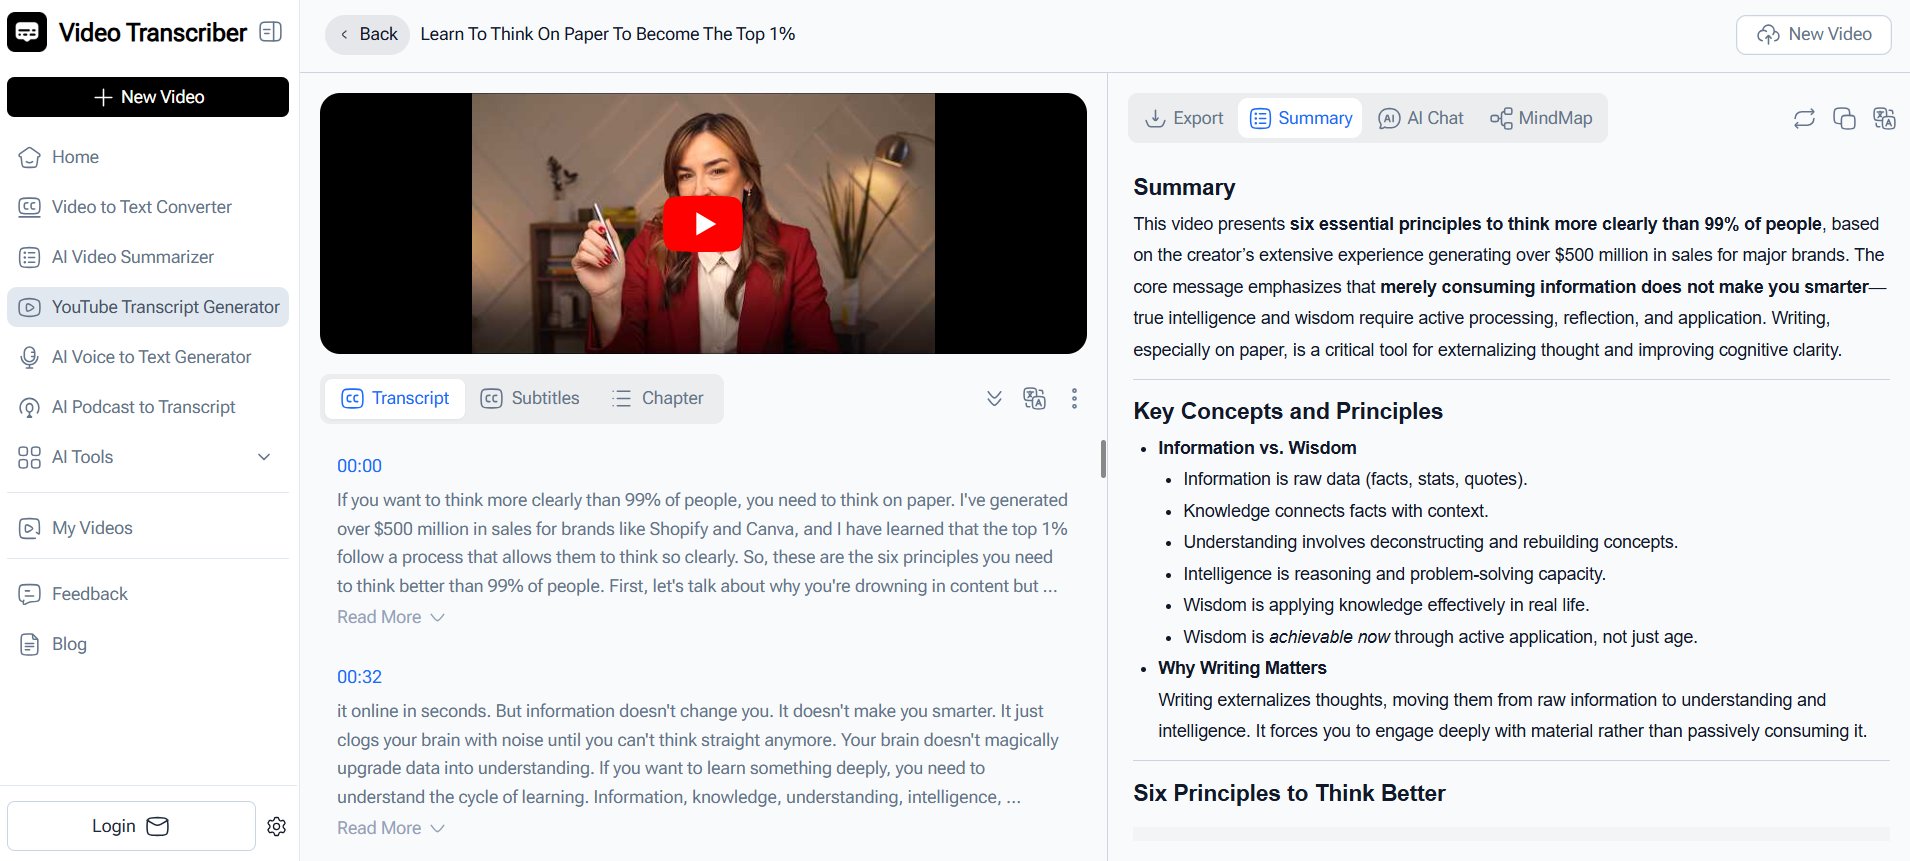Switch to the MindMap tab
This screenshot has height=861, width=1910.
click(1541, 118)
